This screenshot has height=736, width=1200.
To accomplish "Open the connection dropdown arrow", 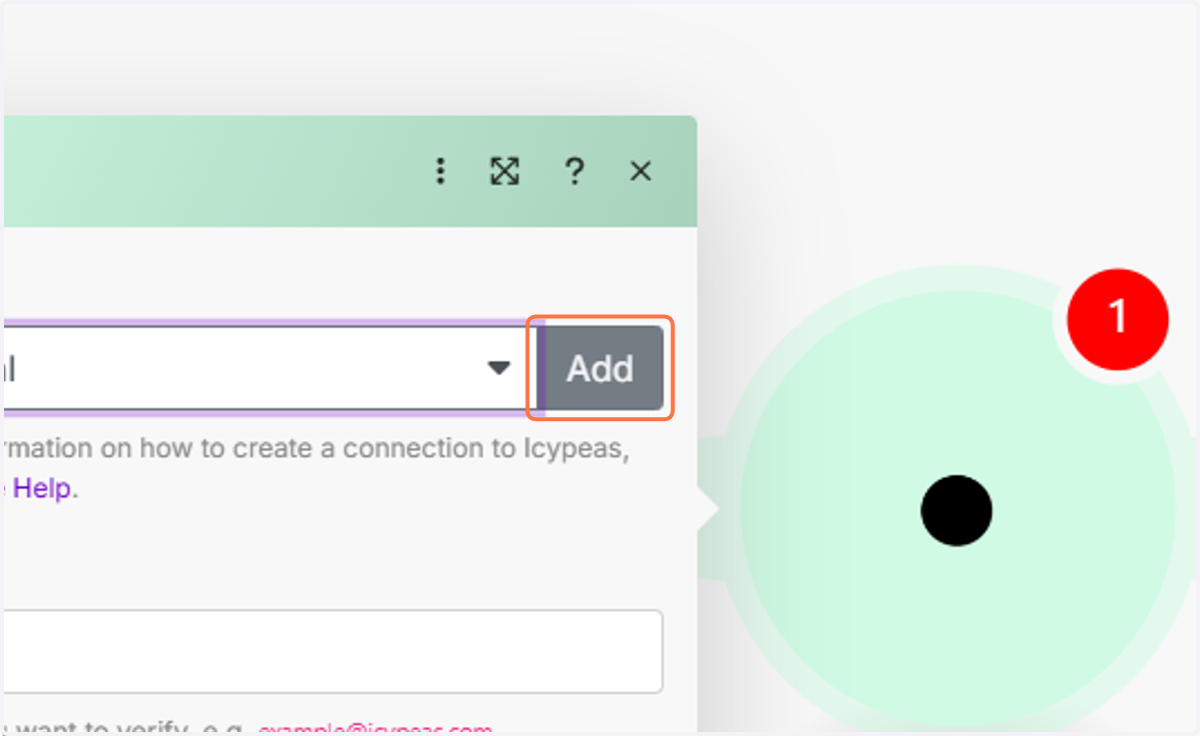I will pyautogui.click(x=498, y=368).
